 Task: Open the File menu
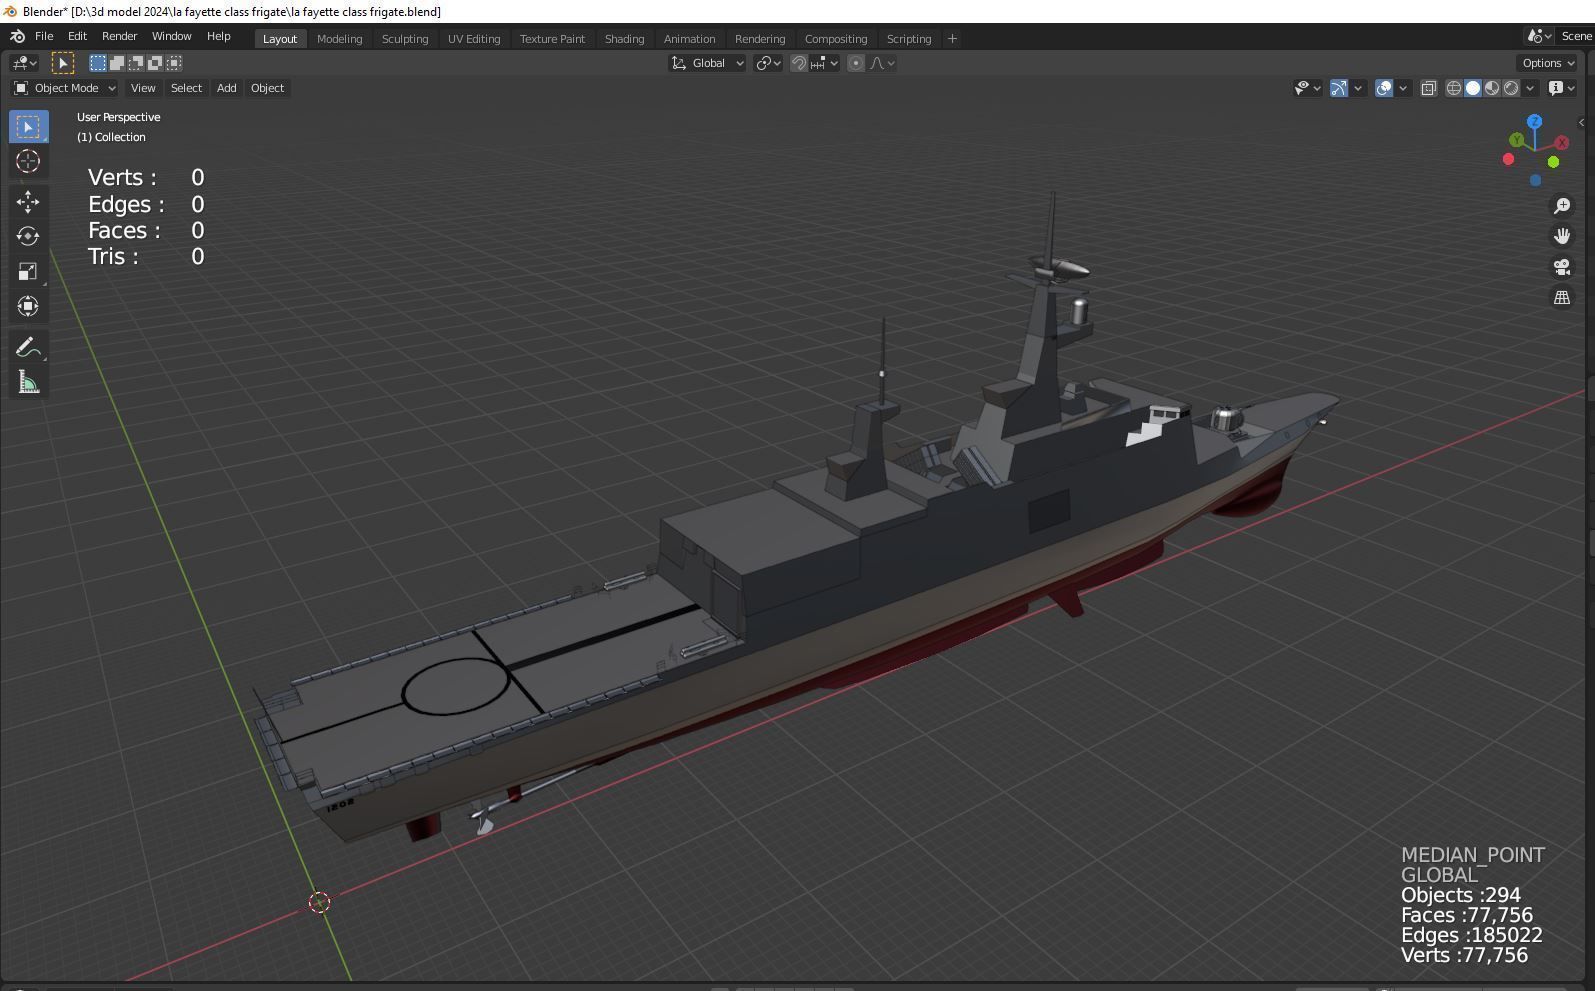44,36
